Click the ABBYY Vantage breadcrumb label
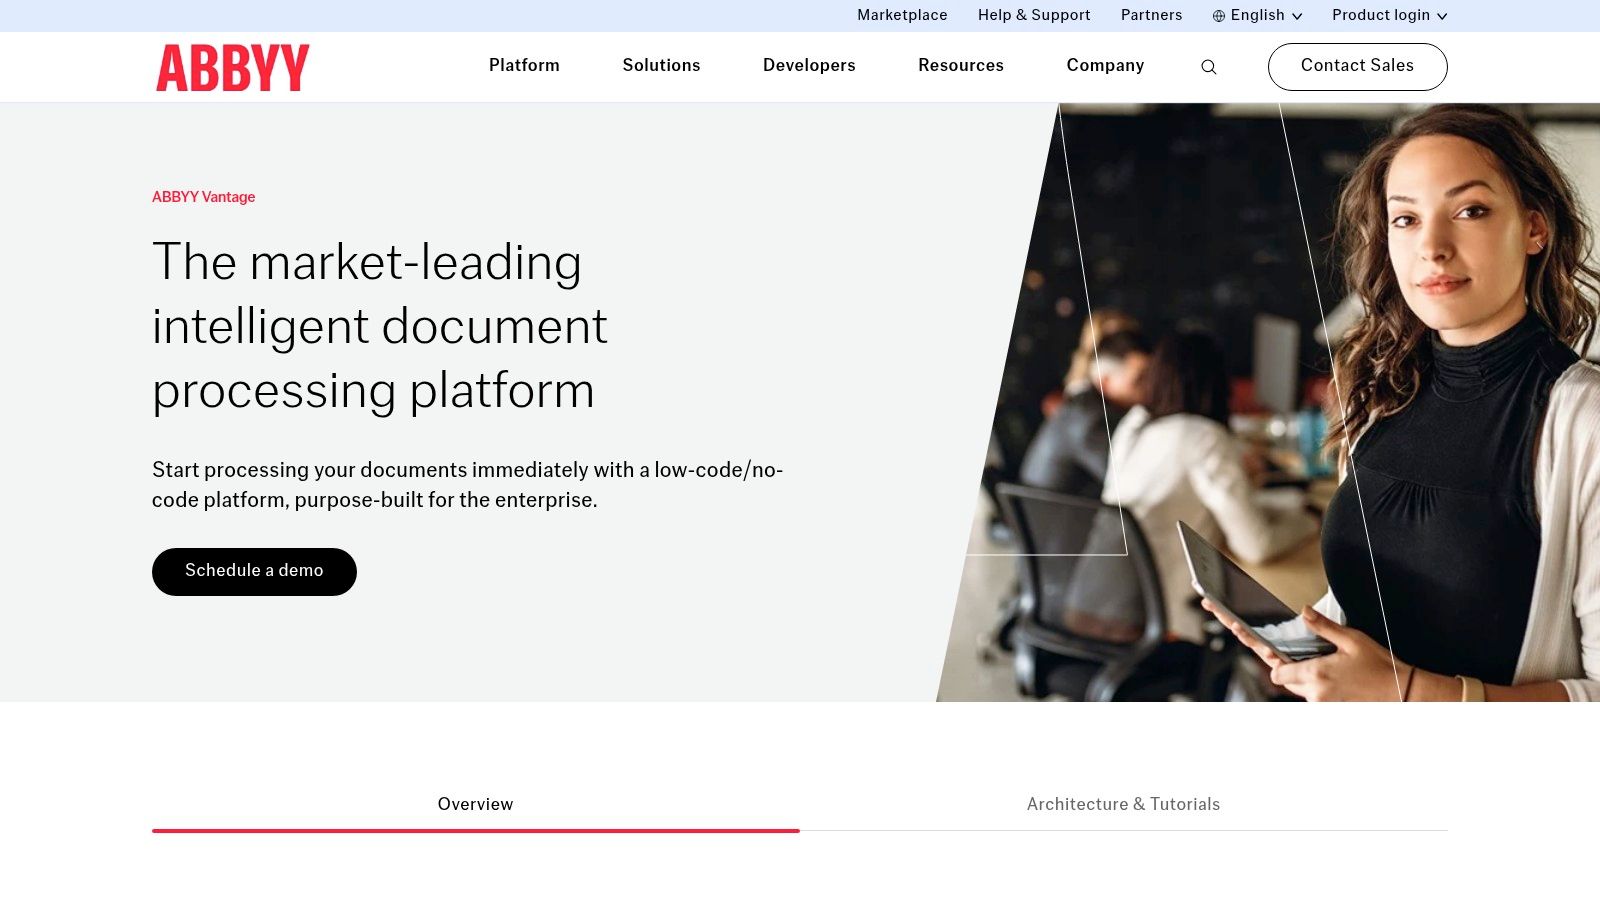This screenshot has width=1600, height=900. 203,197
